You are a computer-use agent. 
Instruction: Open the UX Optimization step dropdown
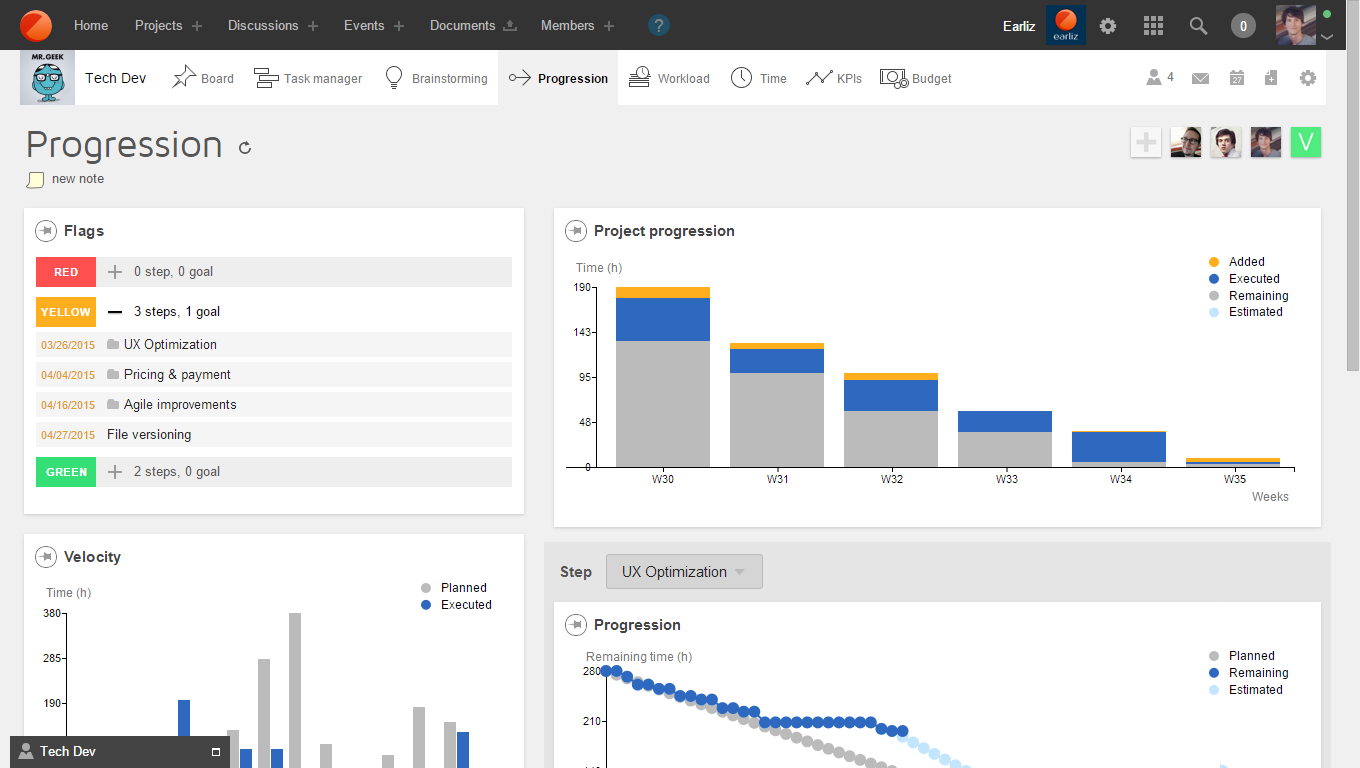pos(684,572)
